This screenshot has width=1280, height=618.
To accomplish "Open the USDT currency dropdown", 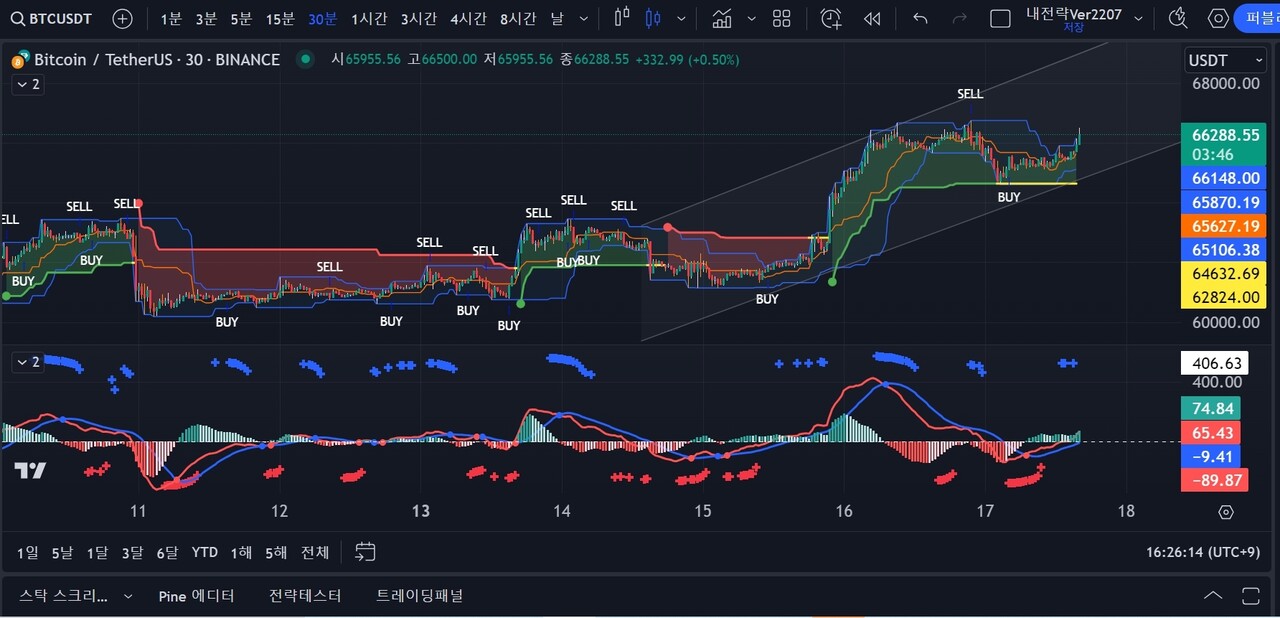I will (1224, 60).
